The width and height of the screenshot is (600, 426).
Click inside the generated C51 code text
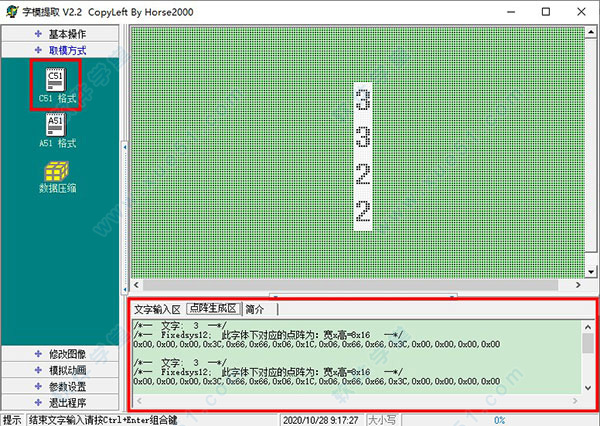330,344
